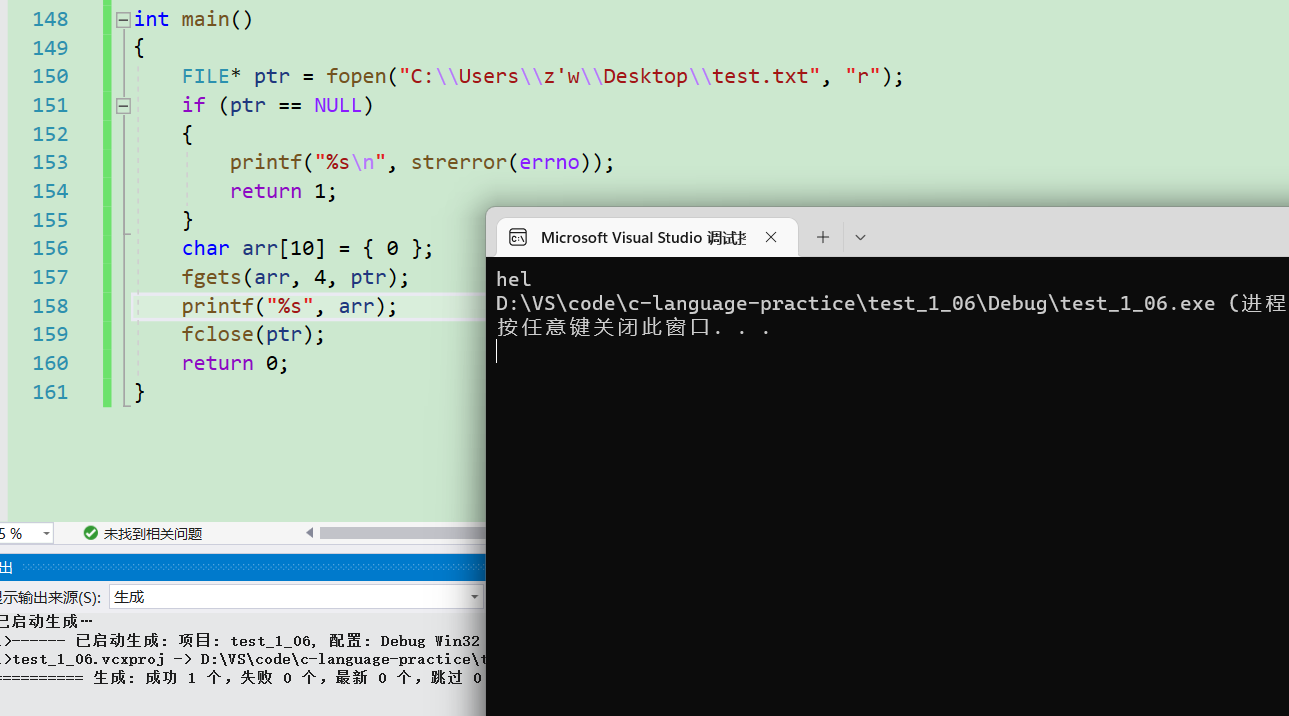The image size is (1289, 716).
Task: Click the test_1_06.vcxproj output line
Action: (244, 659)
